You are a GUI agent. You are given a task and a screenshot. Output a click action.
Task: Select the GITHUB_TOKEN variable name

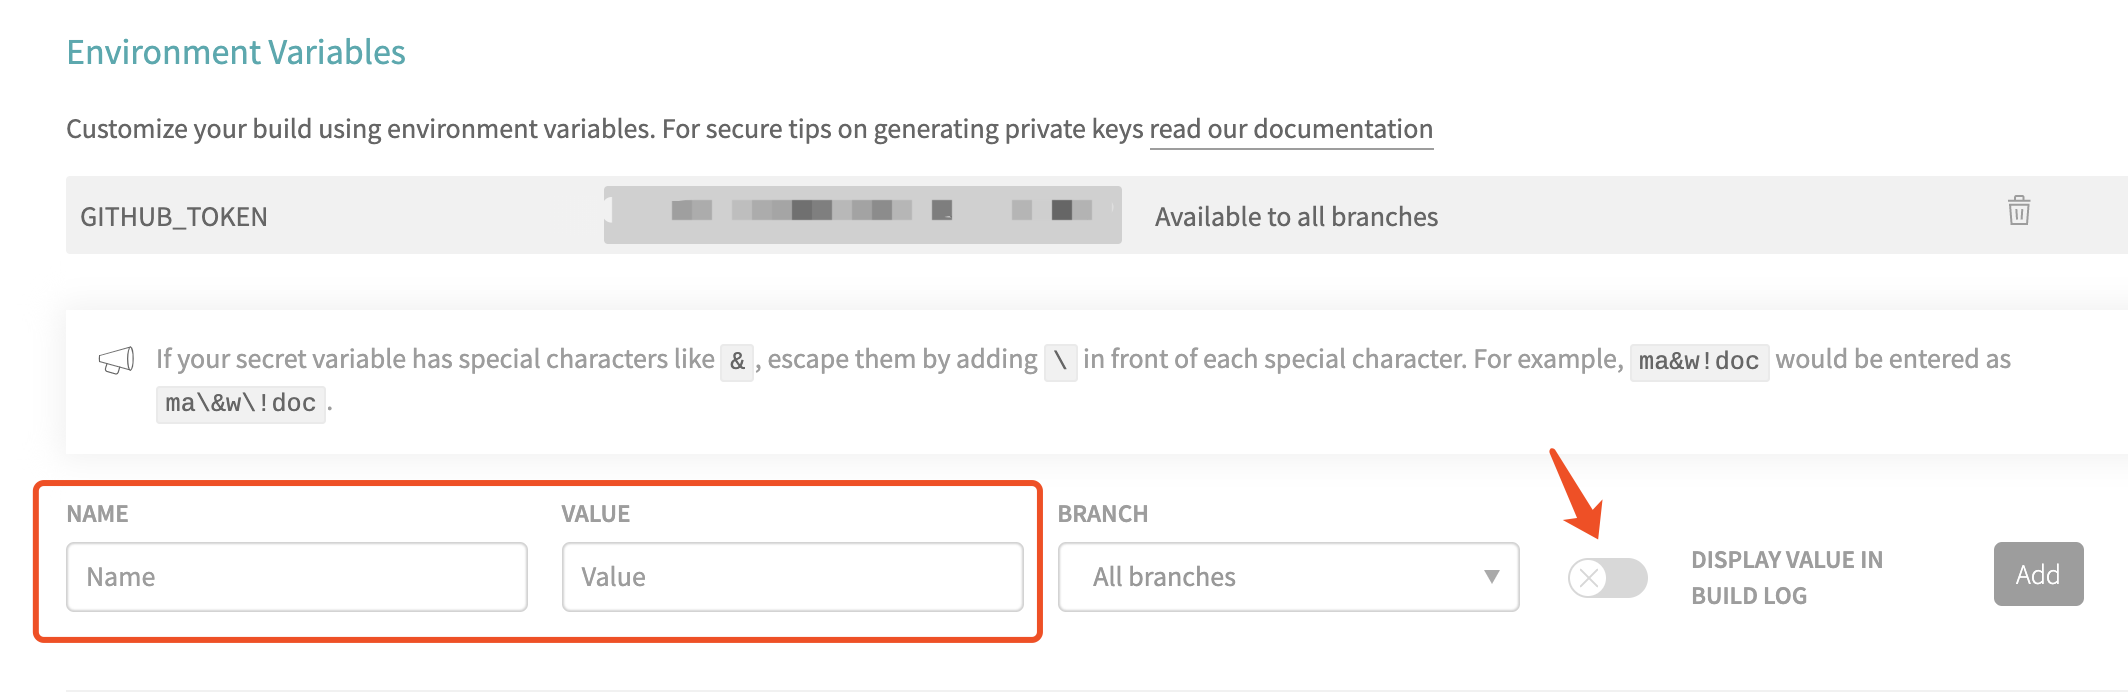[x=174, y=217]
